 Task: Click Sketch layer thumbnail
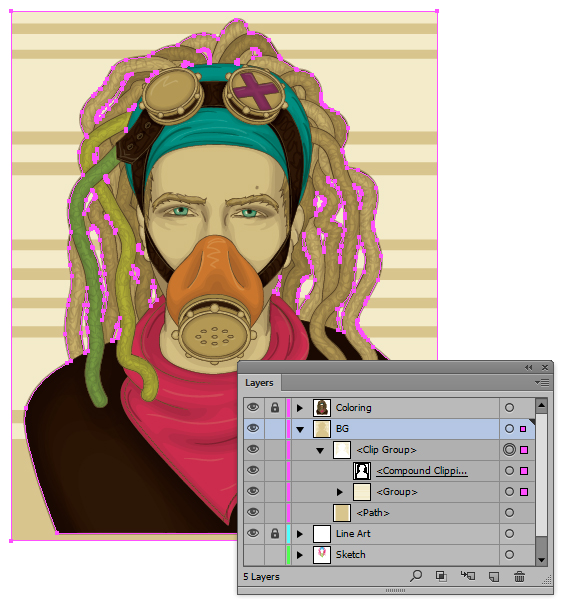point(321,554)
